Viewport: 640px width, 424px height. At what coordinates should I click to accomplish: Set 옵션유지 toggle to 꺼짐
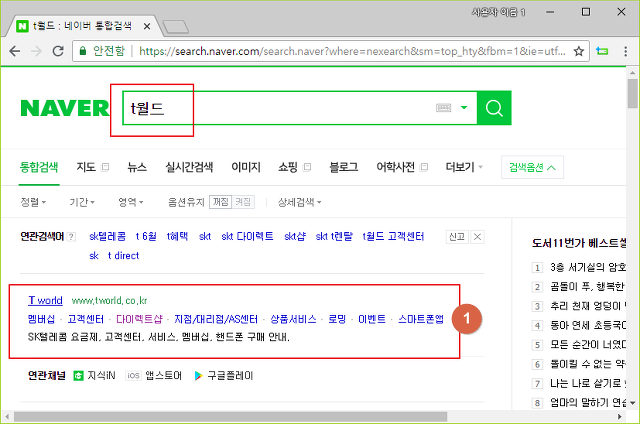click(x=221, y=202)
